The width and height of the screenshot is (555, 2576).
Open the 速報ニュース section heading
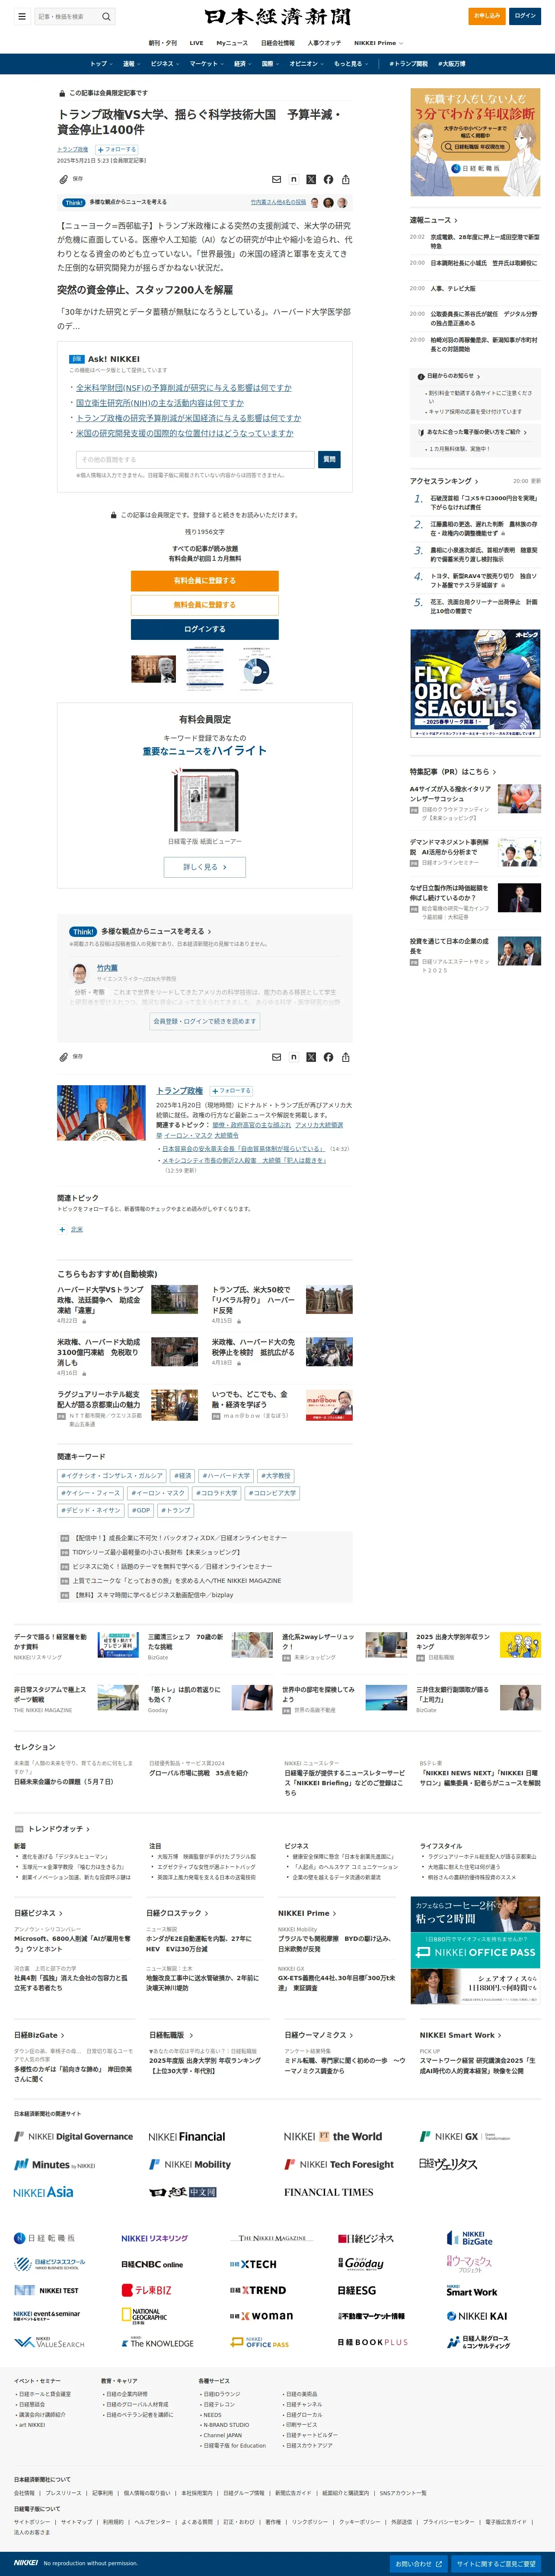(x=433, y=220)
